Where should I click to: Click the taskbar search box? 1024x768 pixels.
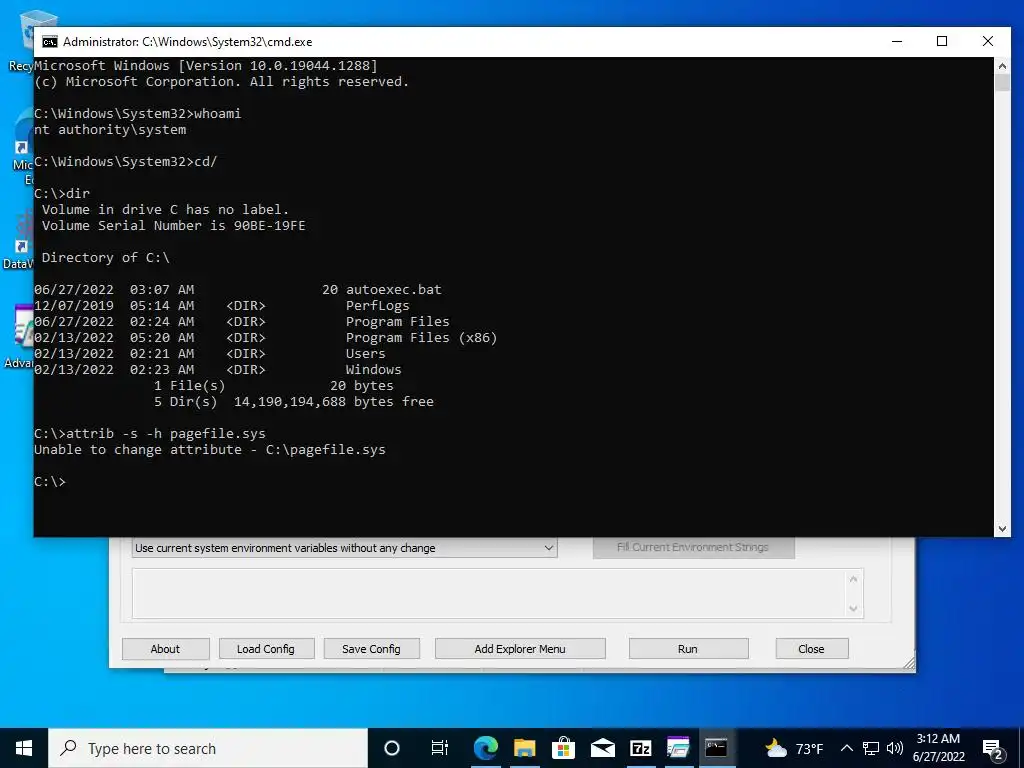208,748
